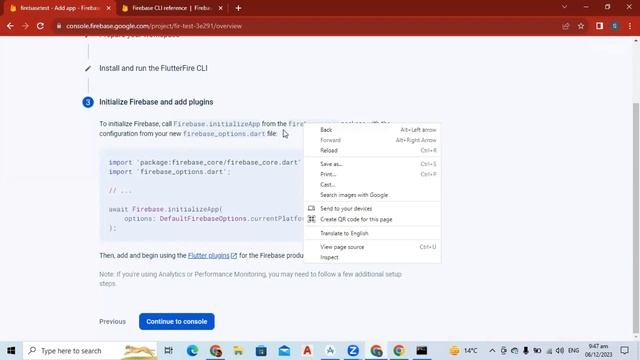Click the volume speaker tray icon
This screenshot has height=360, width=640.
click(x=560, y=350)
